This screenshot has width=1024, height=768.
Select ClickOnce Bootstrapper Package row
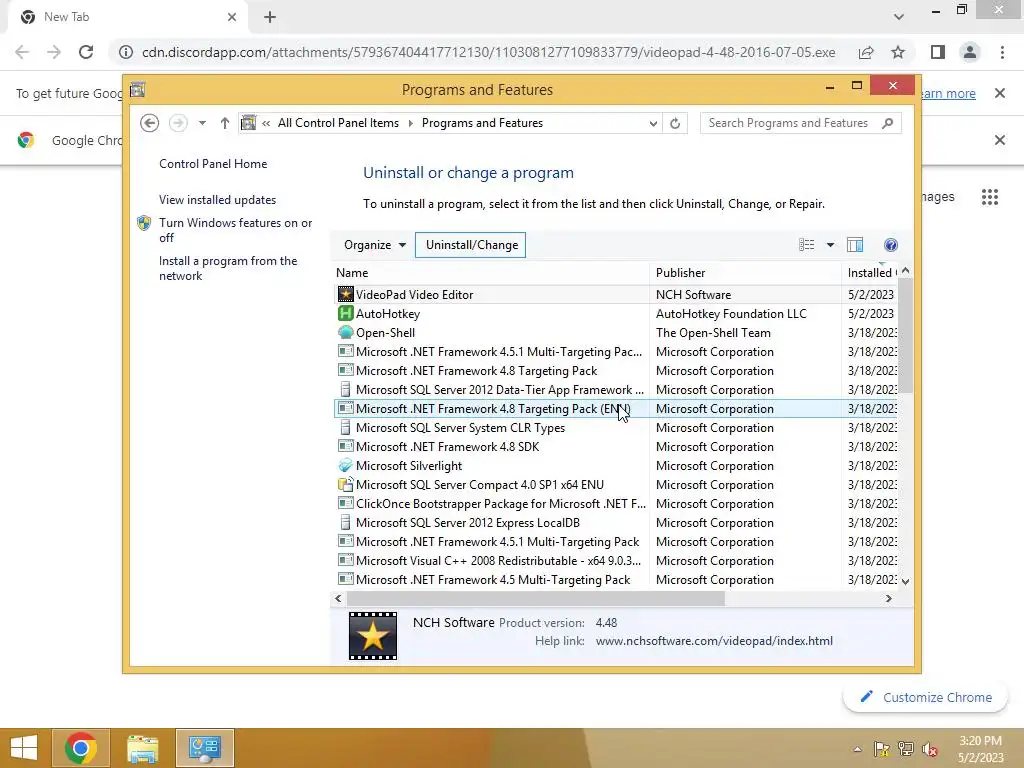coord(615,504)
